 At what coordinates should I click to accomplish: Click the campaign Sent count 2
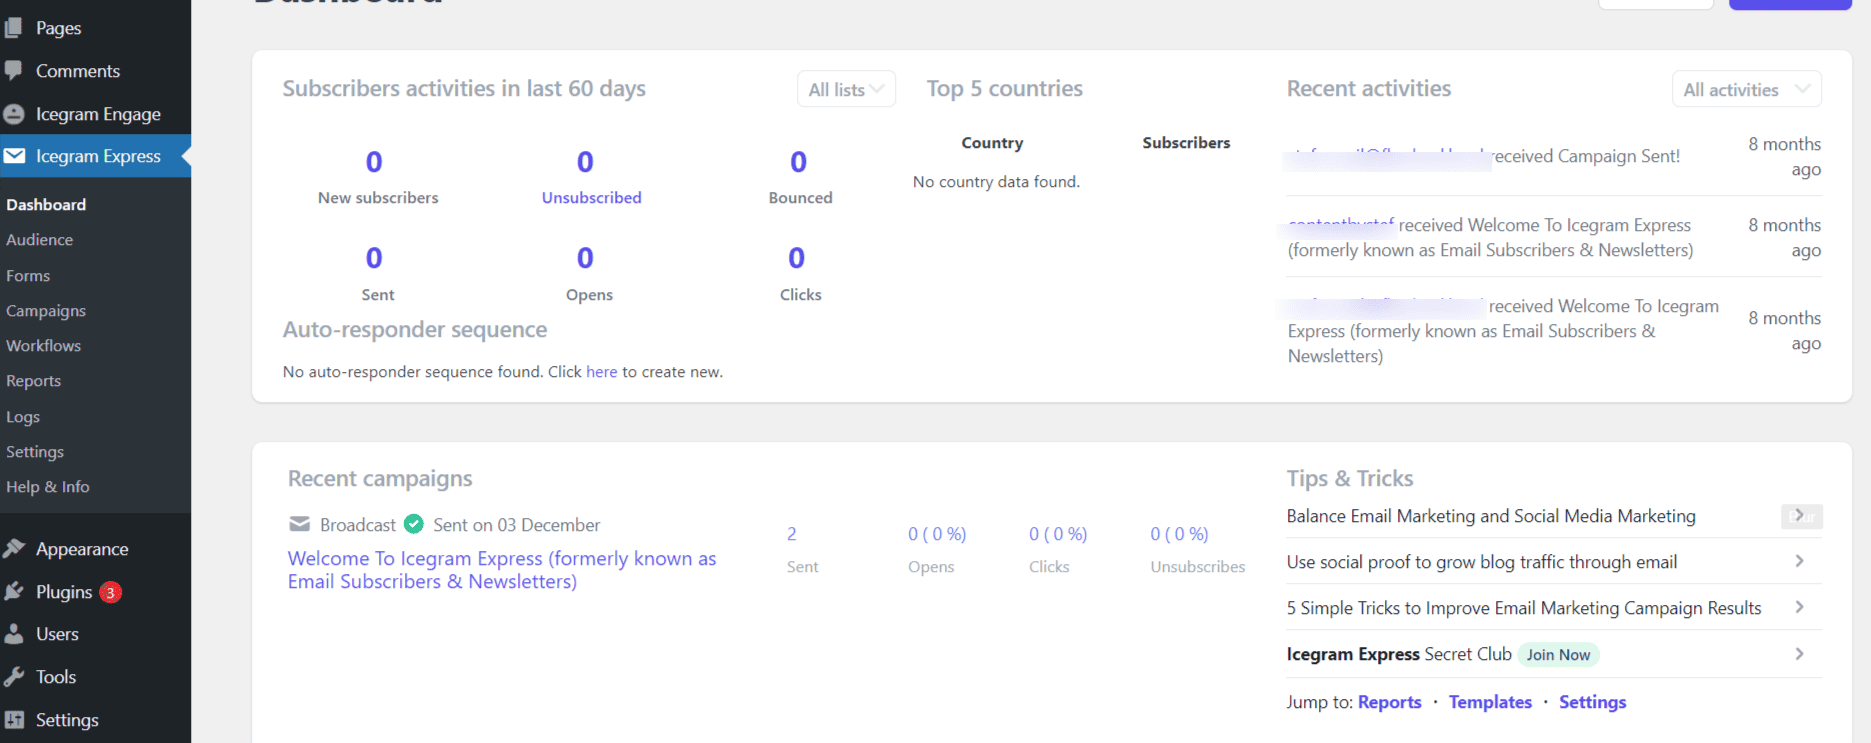pyautogui.click(x=792, y=534)
